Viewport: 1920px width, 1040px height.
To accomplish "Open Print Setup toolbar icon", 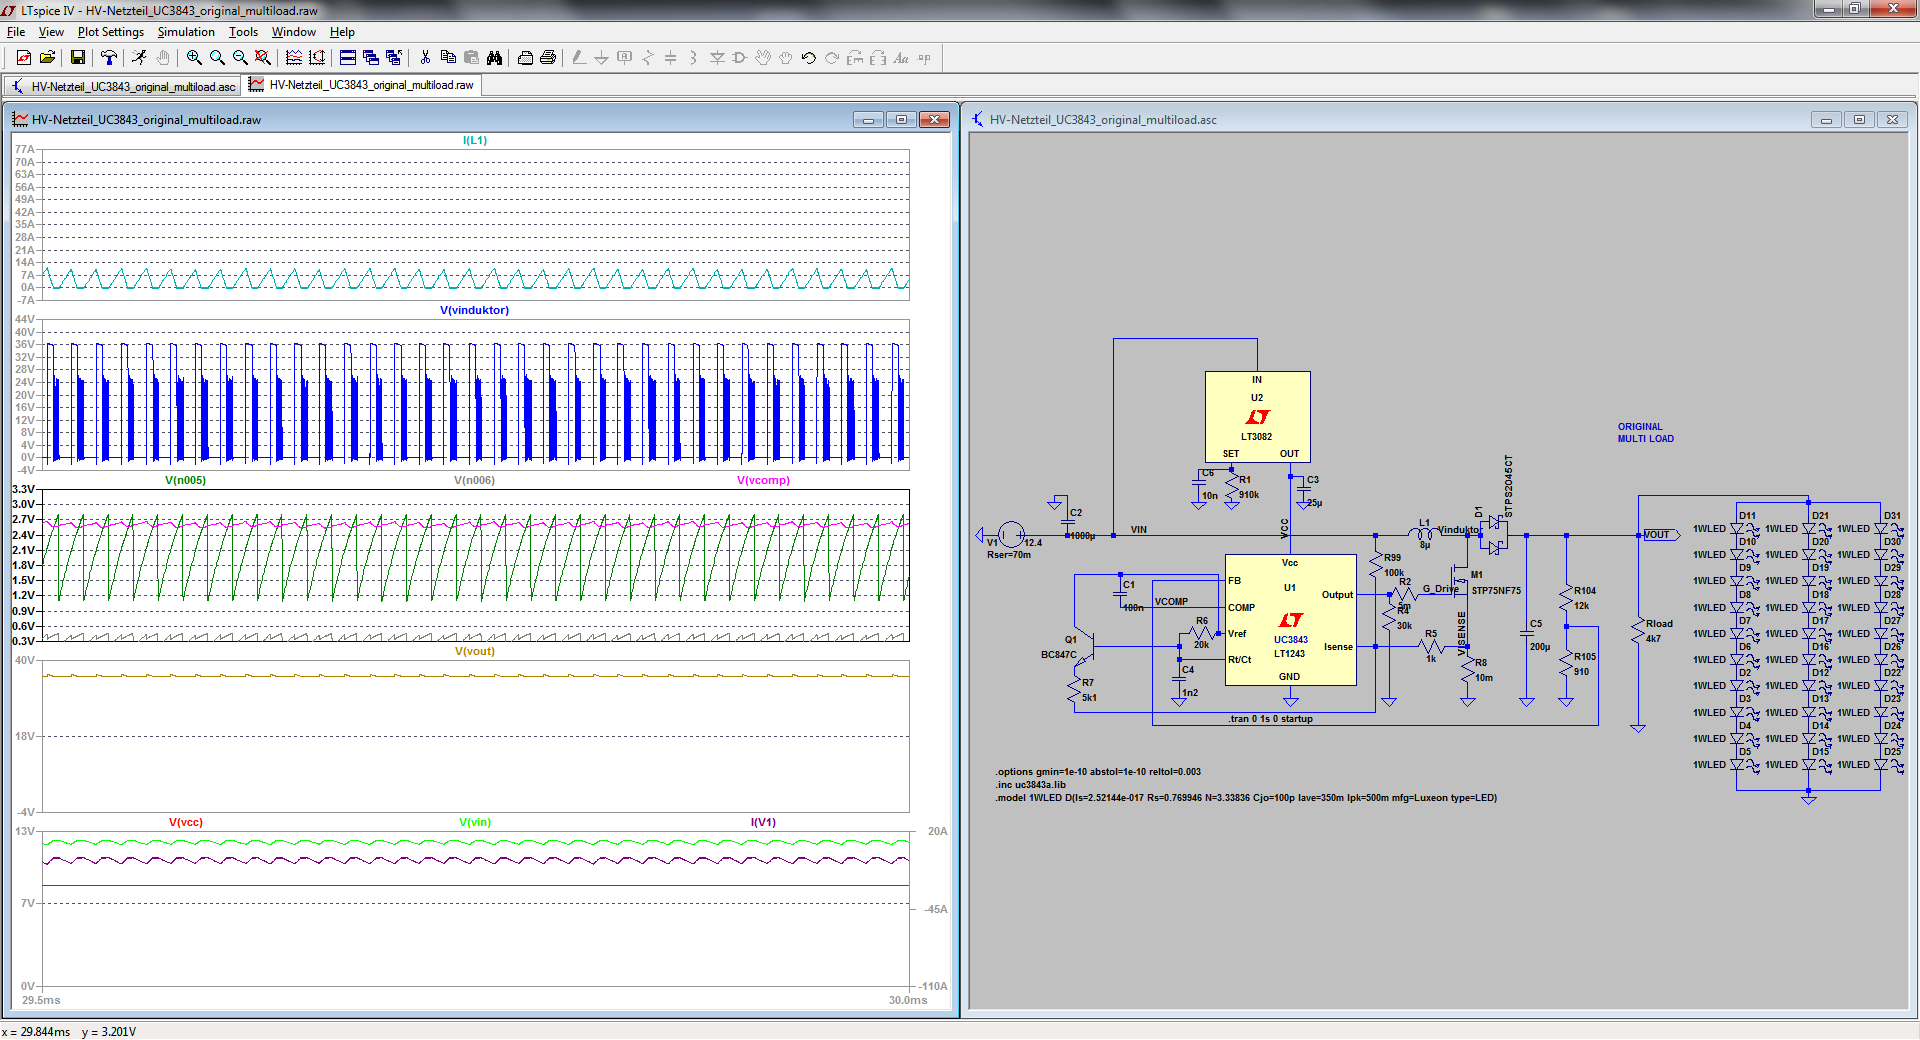I will coord(525,58).
